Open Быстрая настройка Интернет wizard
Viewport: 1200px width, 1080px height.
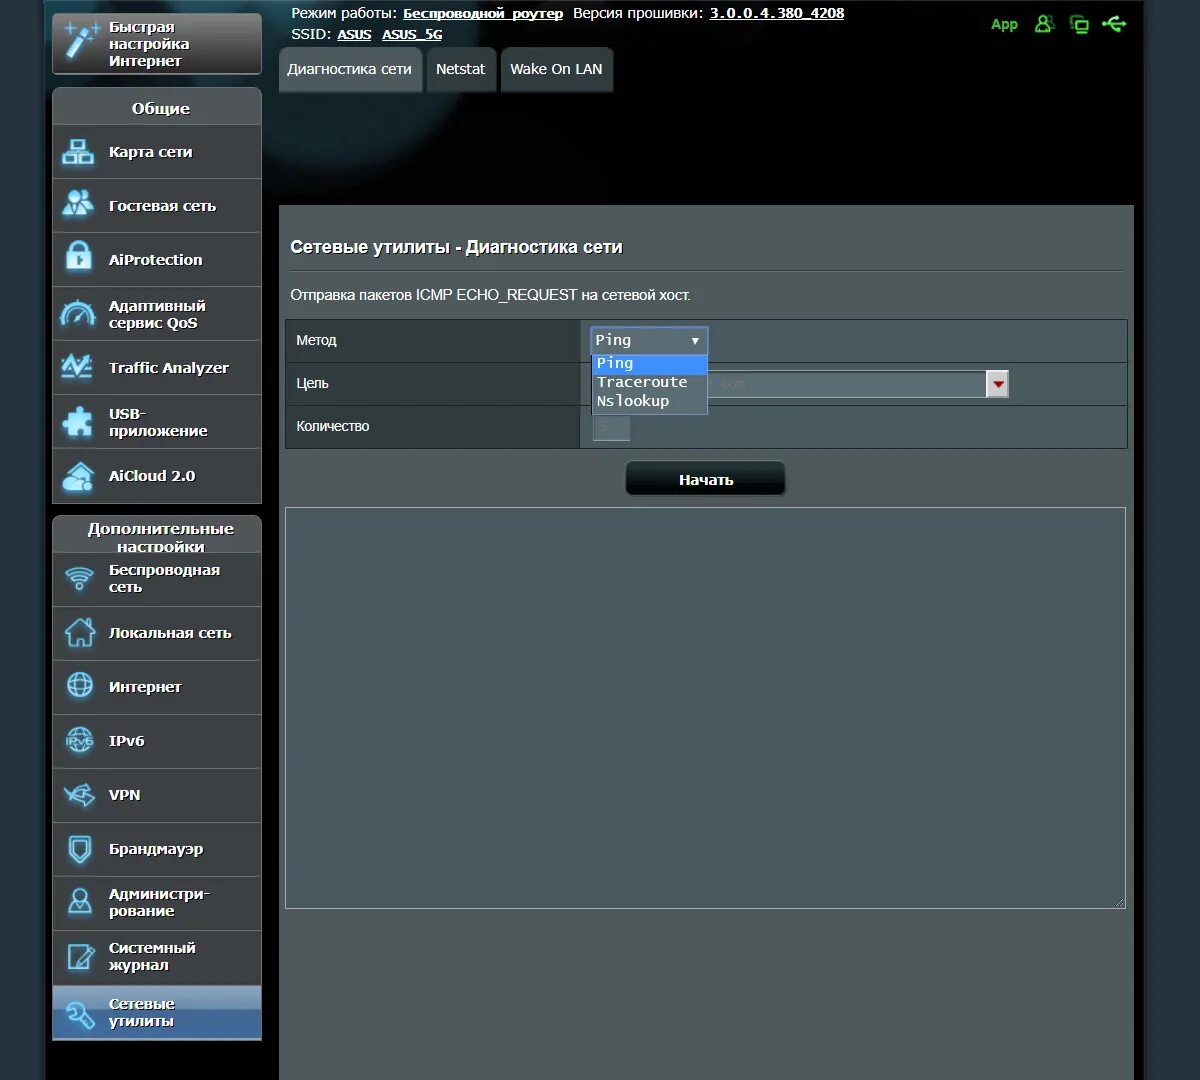coord(157,44)
